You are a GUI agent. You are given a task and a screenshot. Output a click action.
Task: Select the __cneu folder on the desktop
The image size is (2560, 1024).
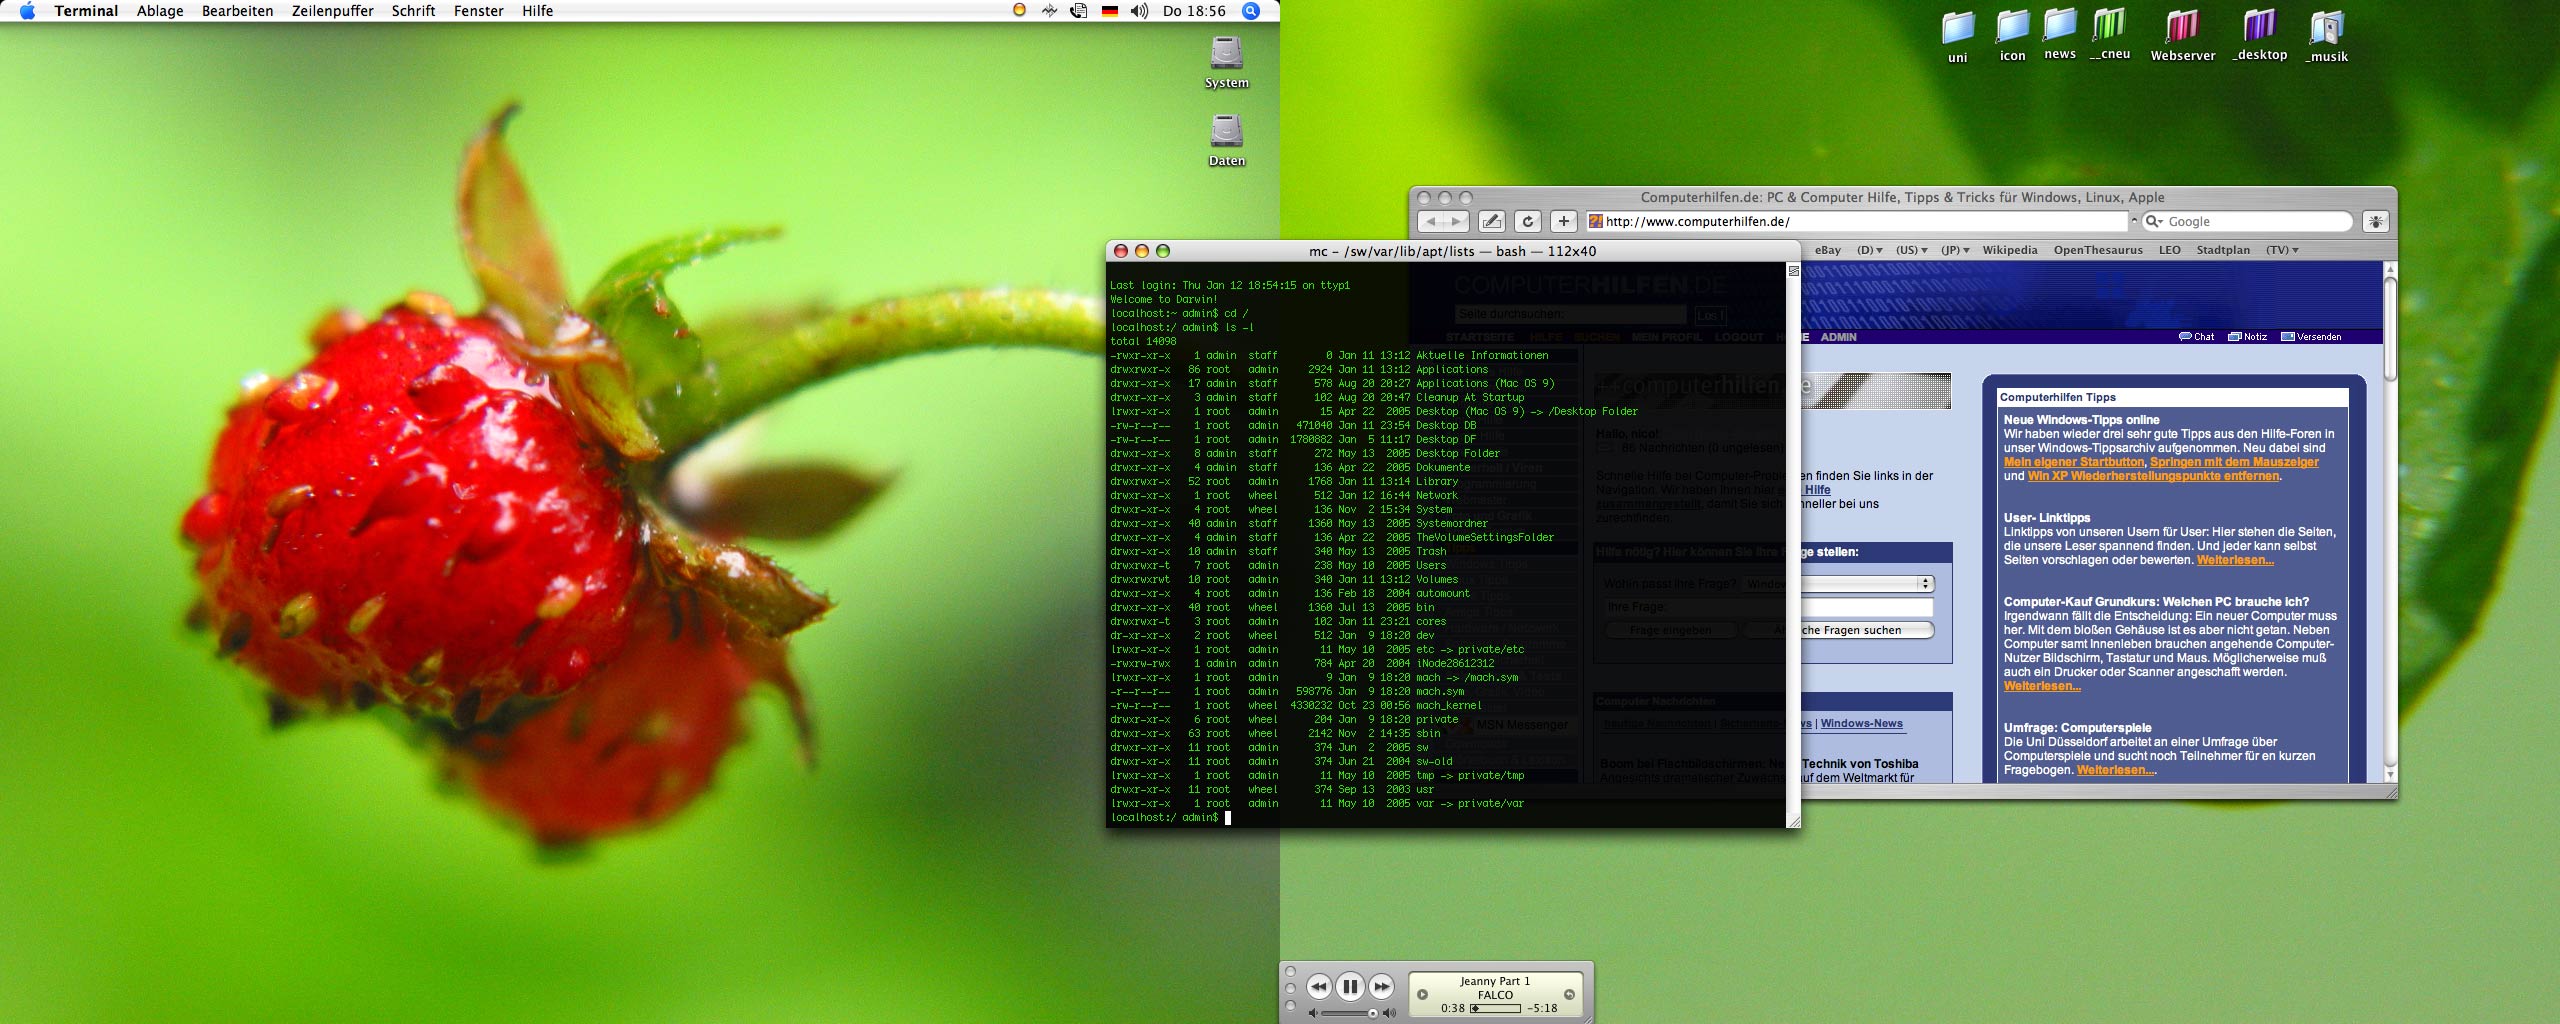point(2109,35)
